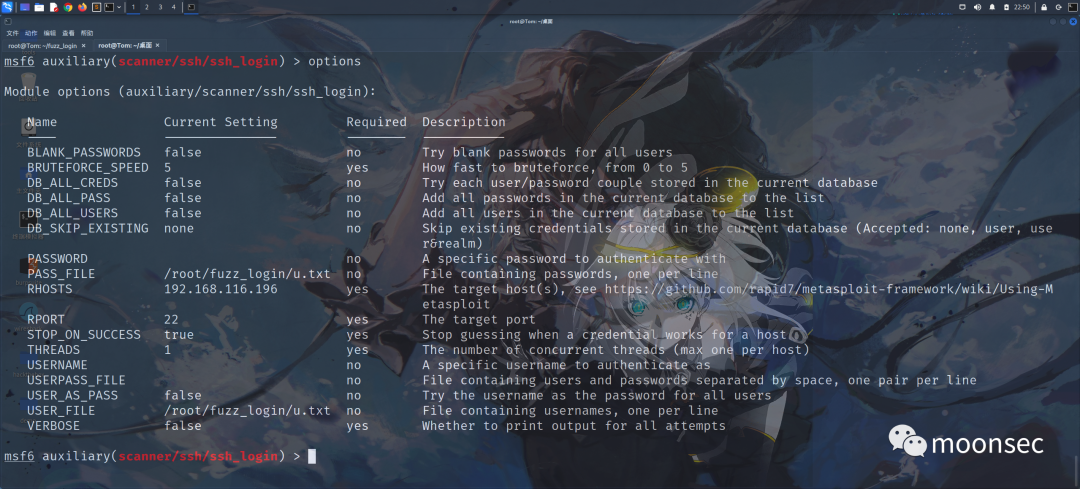Viewport: 1080px width, 489px height.
Task: Click the BLANK_PASSWORDS option name
Action: pyautogui.click(x=84, y=152)
